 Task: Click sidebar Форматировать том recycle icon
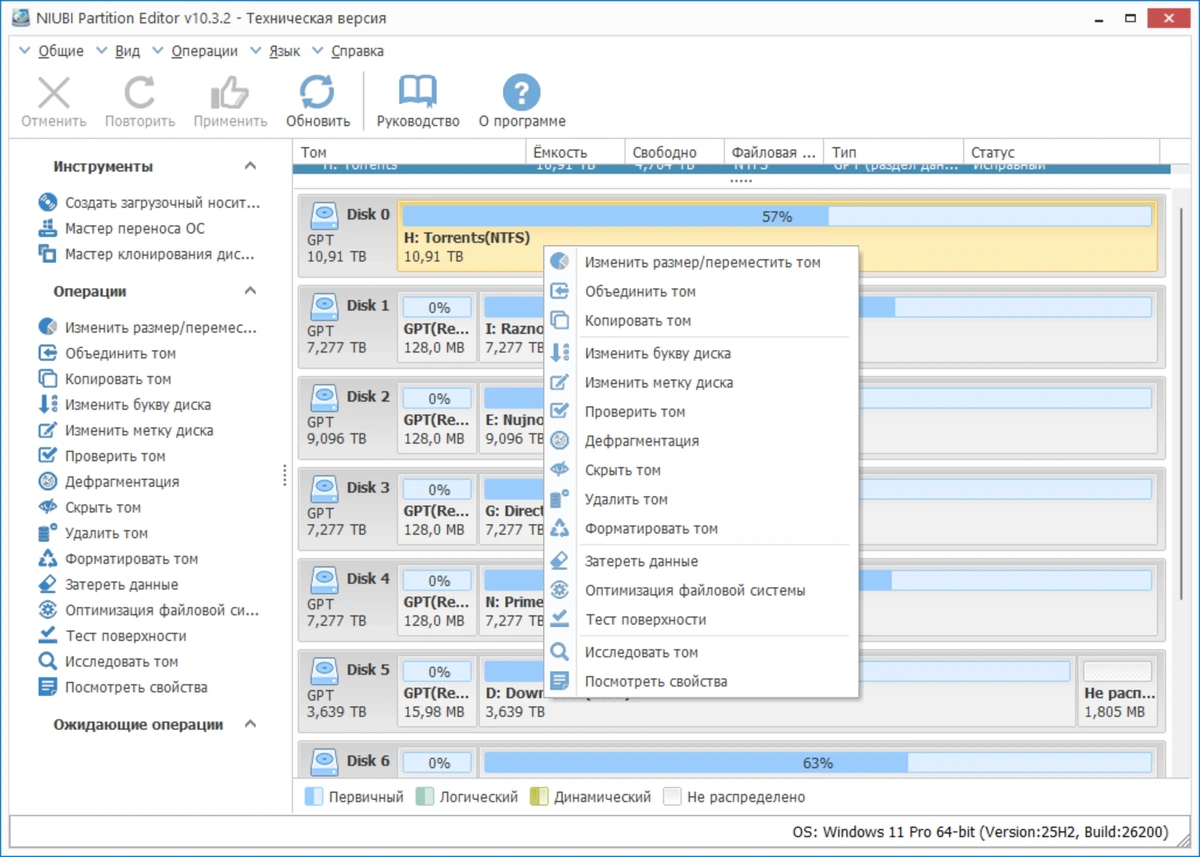coord(47,559)
